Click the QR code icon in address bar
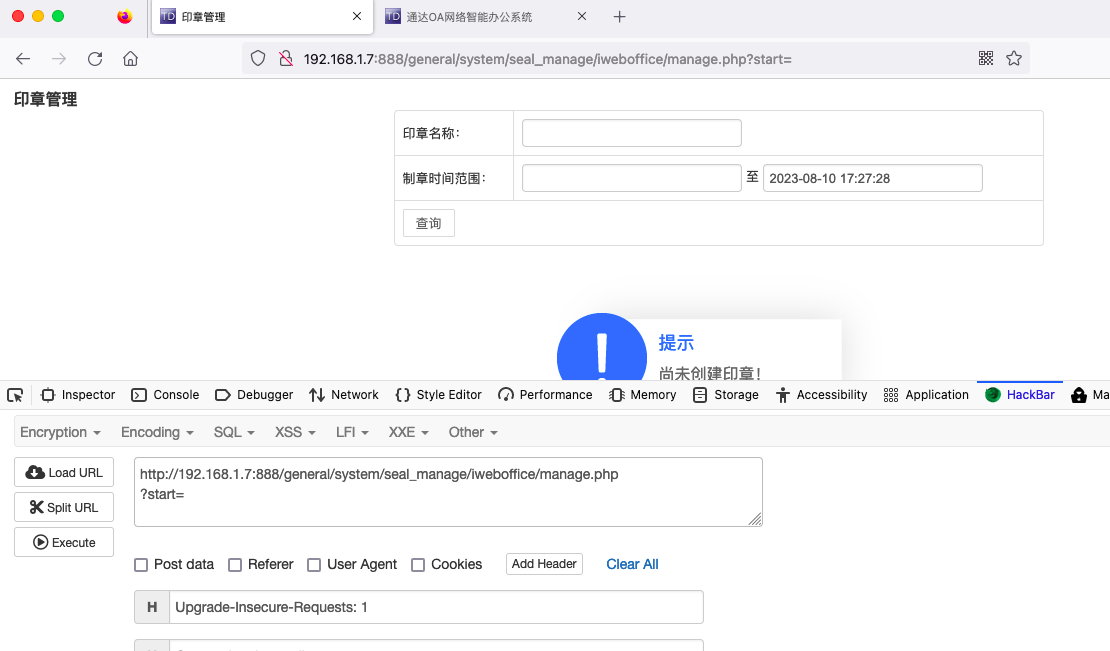The width and height of the screenshot is (1110, 651). tap(986, 59)
